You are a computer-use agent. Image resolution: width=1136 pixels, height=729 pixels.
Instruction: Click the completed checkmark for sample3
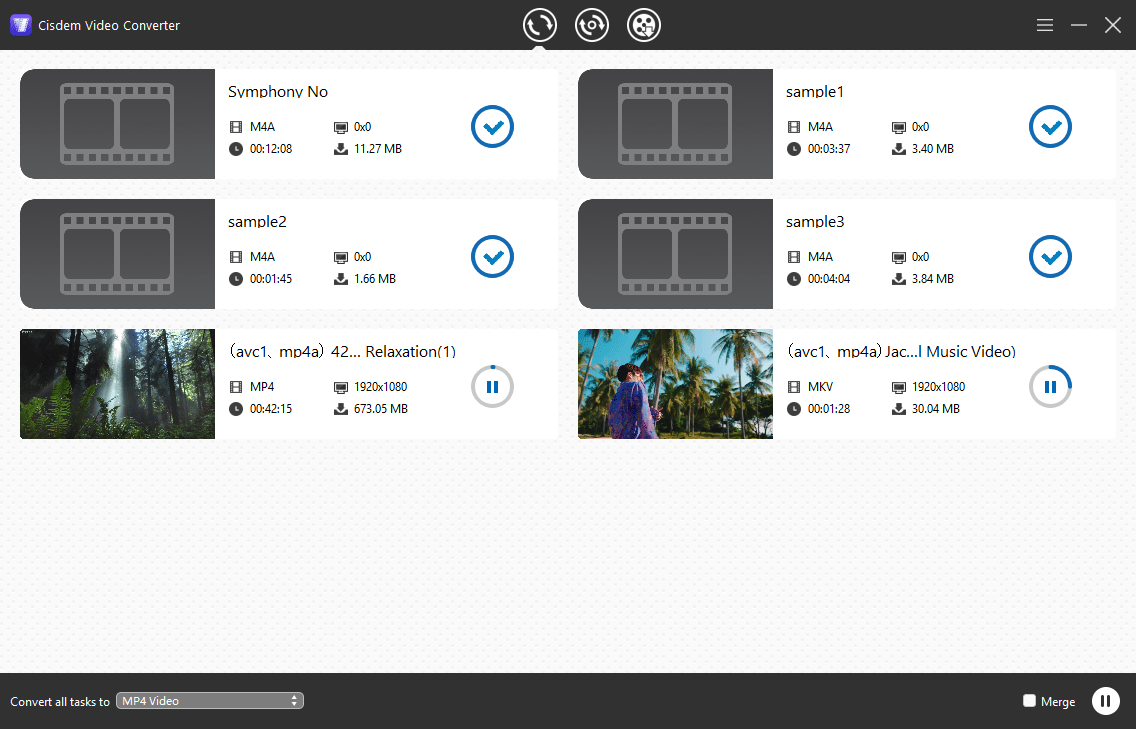pos(1050,256)
